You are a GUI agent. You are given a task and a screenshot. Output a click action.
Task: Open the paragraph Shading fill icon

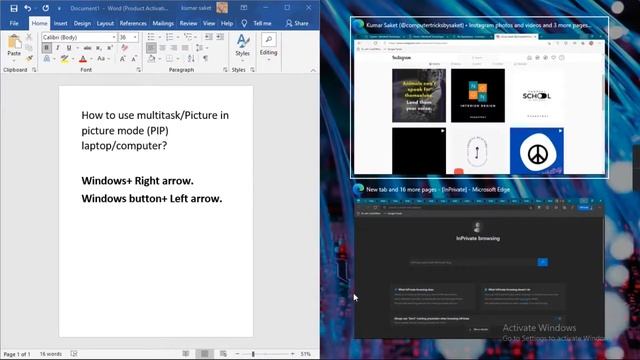151,59
